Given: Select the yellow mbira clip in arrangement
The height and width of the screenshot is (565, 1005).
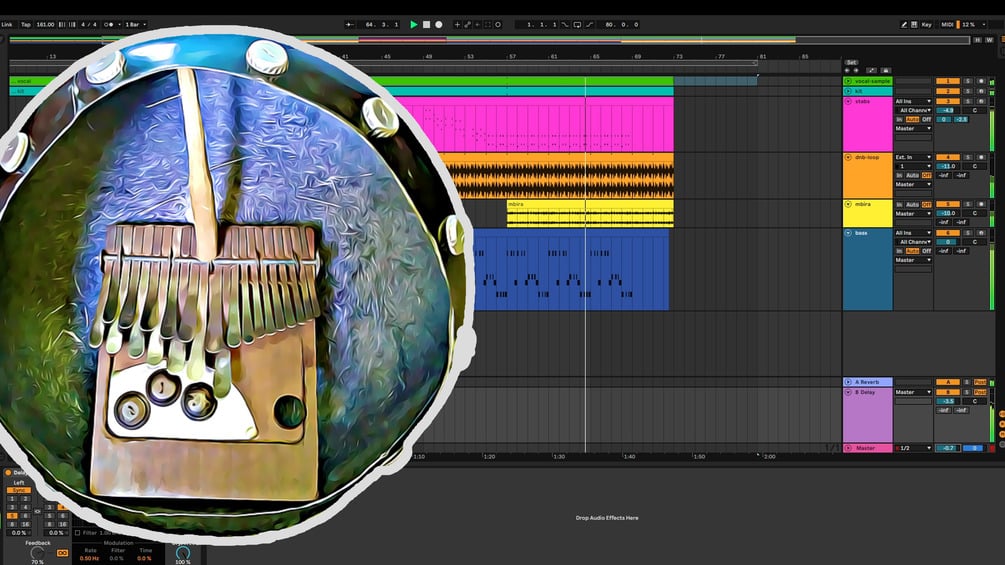Looking at the screenshot, I should 590,213.
